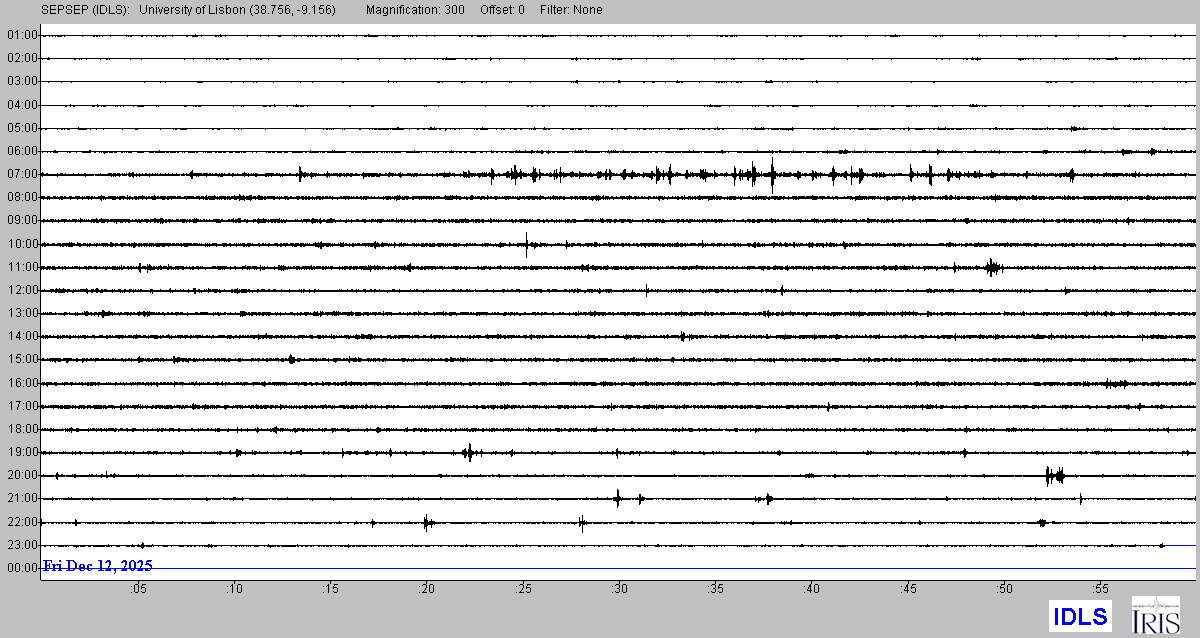Screen dimensions: 1200x638
Task: Select the 20:00 hour row label
Action: (22, 476)
